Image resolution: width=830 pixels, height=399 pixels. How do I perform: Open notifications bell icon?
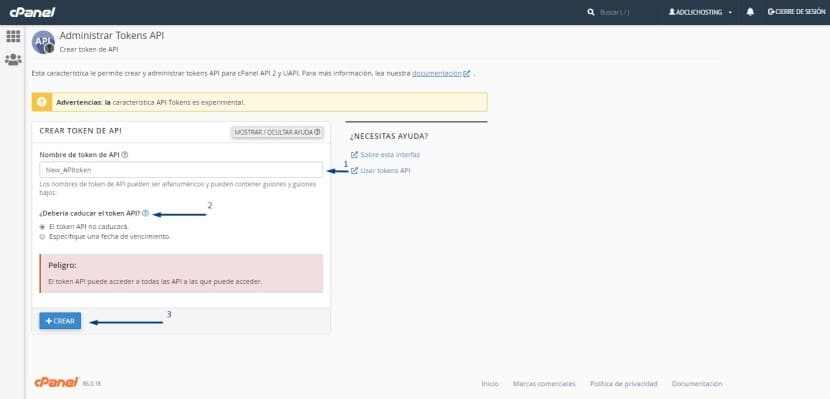pyautogui.click(x=750, y=12)
